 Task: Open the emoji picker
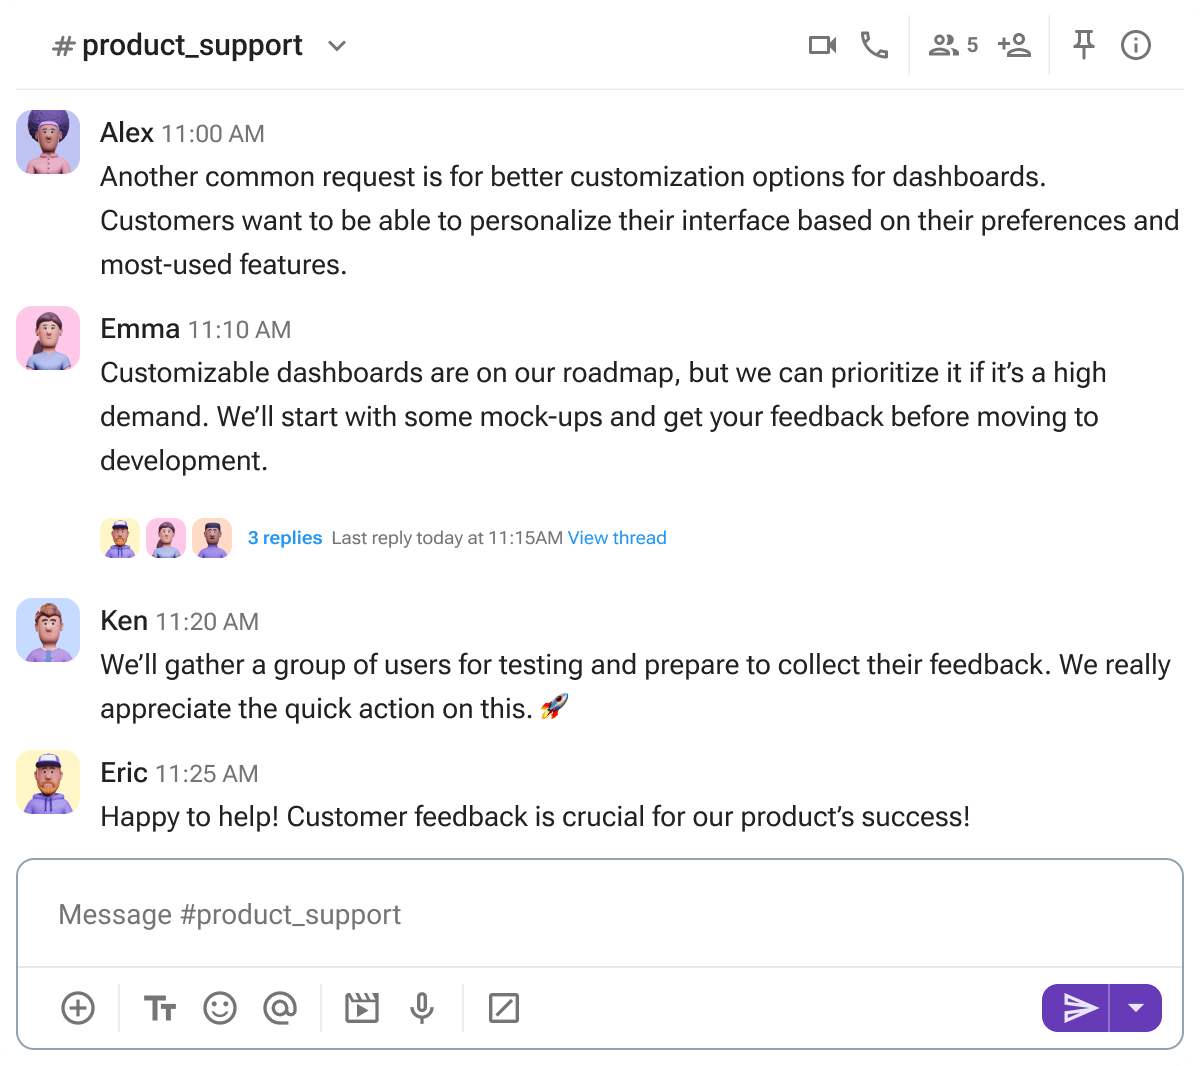coord(220,1008)
